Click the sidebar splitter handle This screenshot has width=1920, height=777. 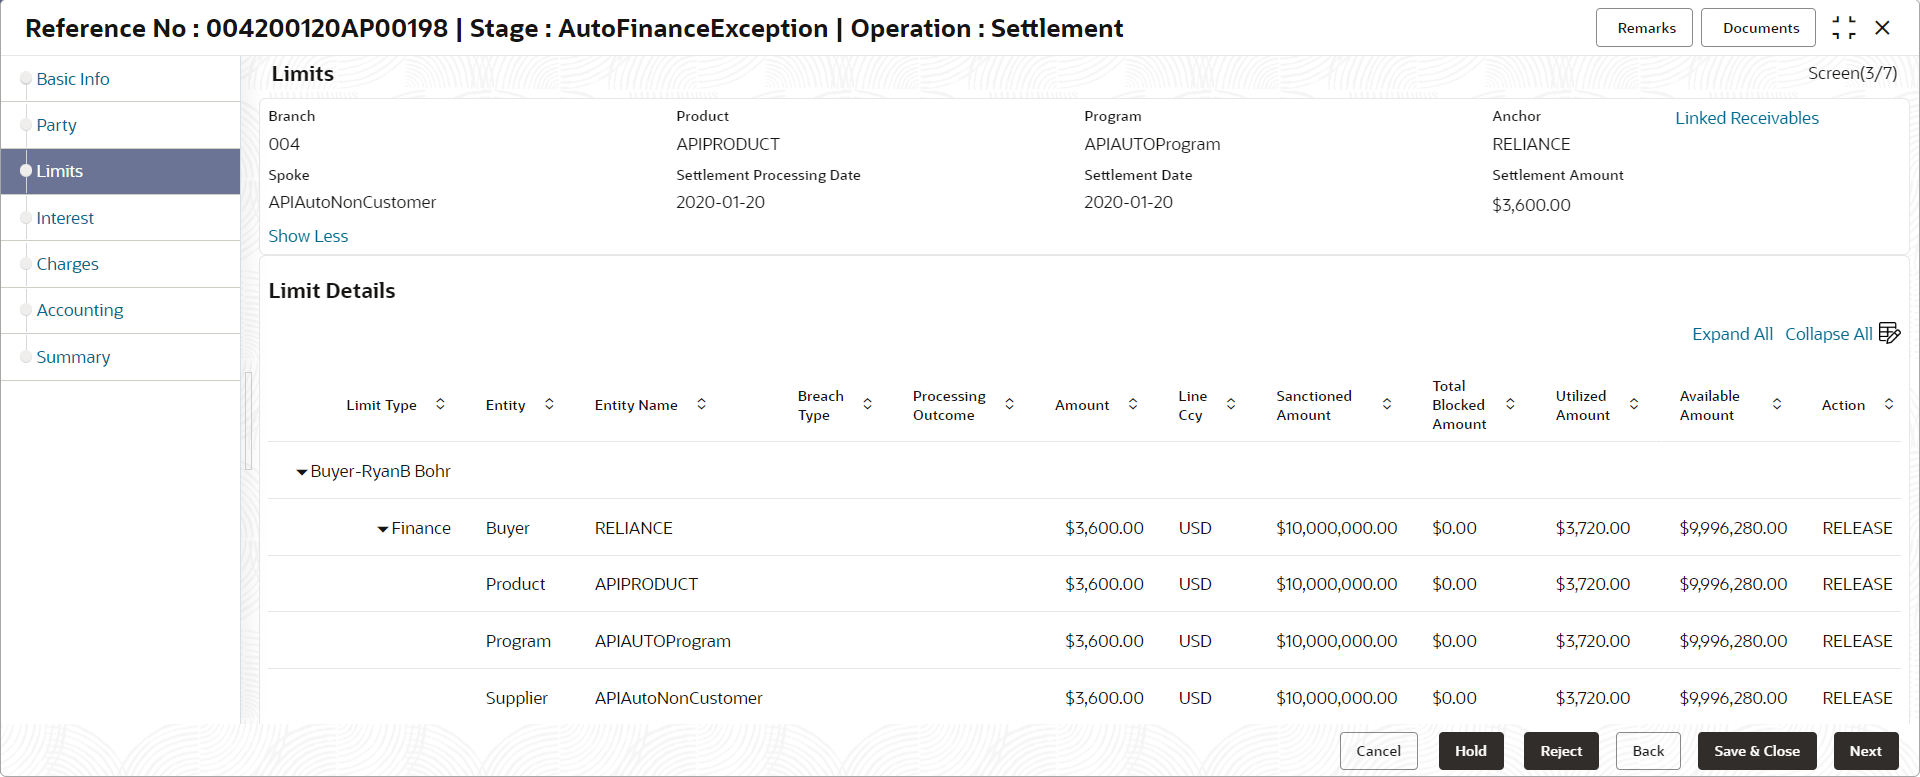[x=248, y=420]
